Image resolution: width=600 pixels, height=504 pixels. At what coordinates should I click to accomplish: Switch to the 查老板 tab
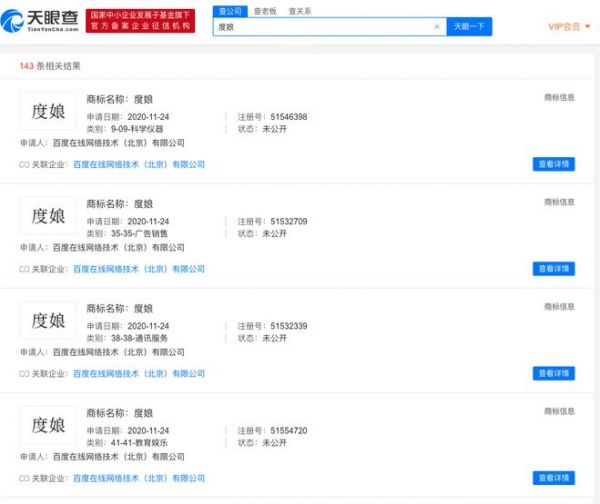point(264,9)
